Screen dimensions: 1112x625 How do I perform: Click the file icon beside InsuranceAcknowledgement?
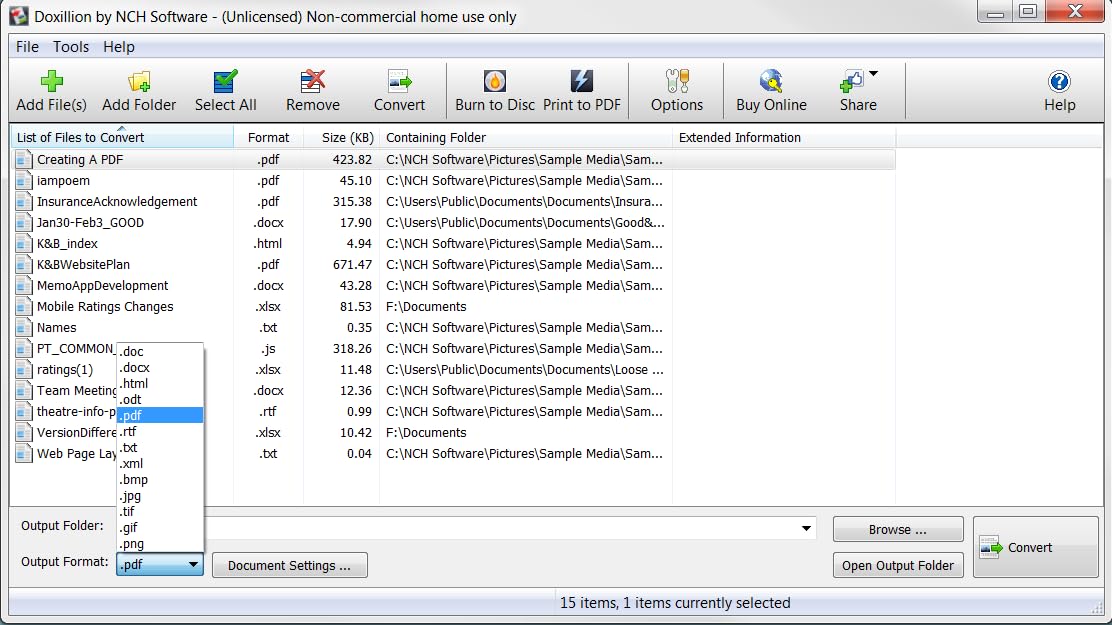pyautogui.click(x=23, y=201)
